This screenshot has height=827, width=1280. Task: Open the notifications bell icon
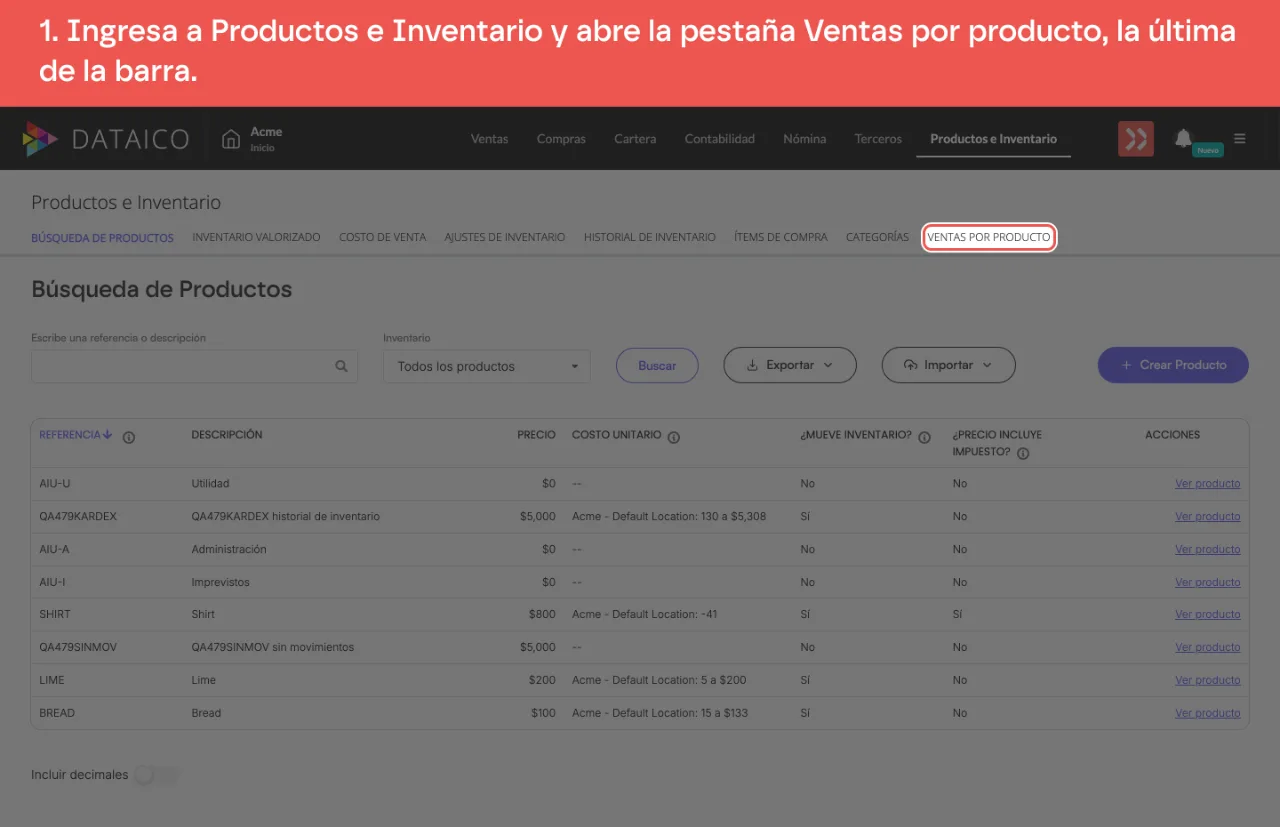click(1183, 138)
